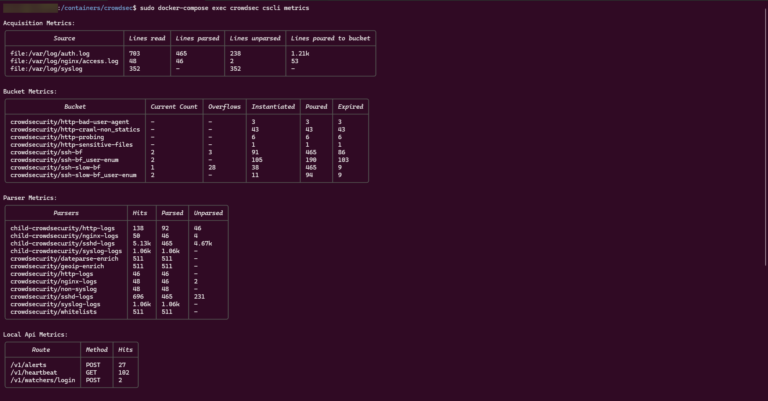Click the 'Acquisition Metrics:' heading
This screenshot has height=401, width=768.
coord(39,23)
